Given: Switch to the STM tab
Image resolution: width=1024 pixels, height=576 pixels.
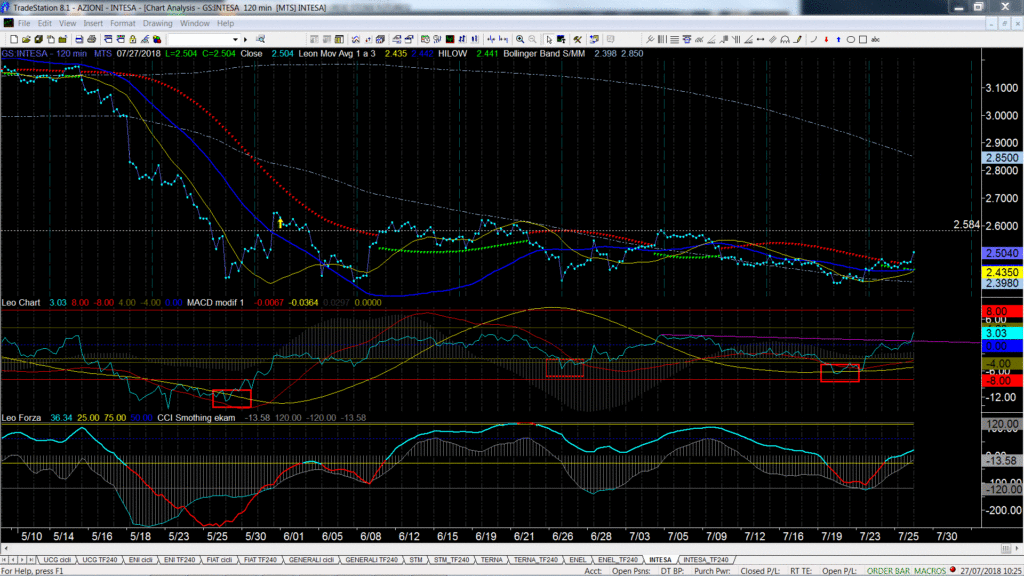Looking at the screenshot, I should pyautogui.click(x=415, y=560).
